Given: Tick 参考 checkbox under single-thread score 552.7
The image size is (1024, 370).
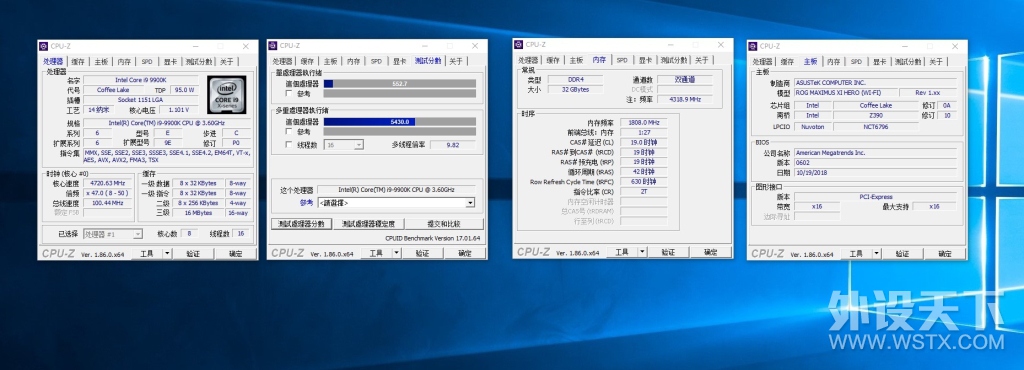Looking at the screenshot, I should click(289, 93).
